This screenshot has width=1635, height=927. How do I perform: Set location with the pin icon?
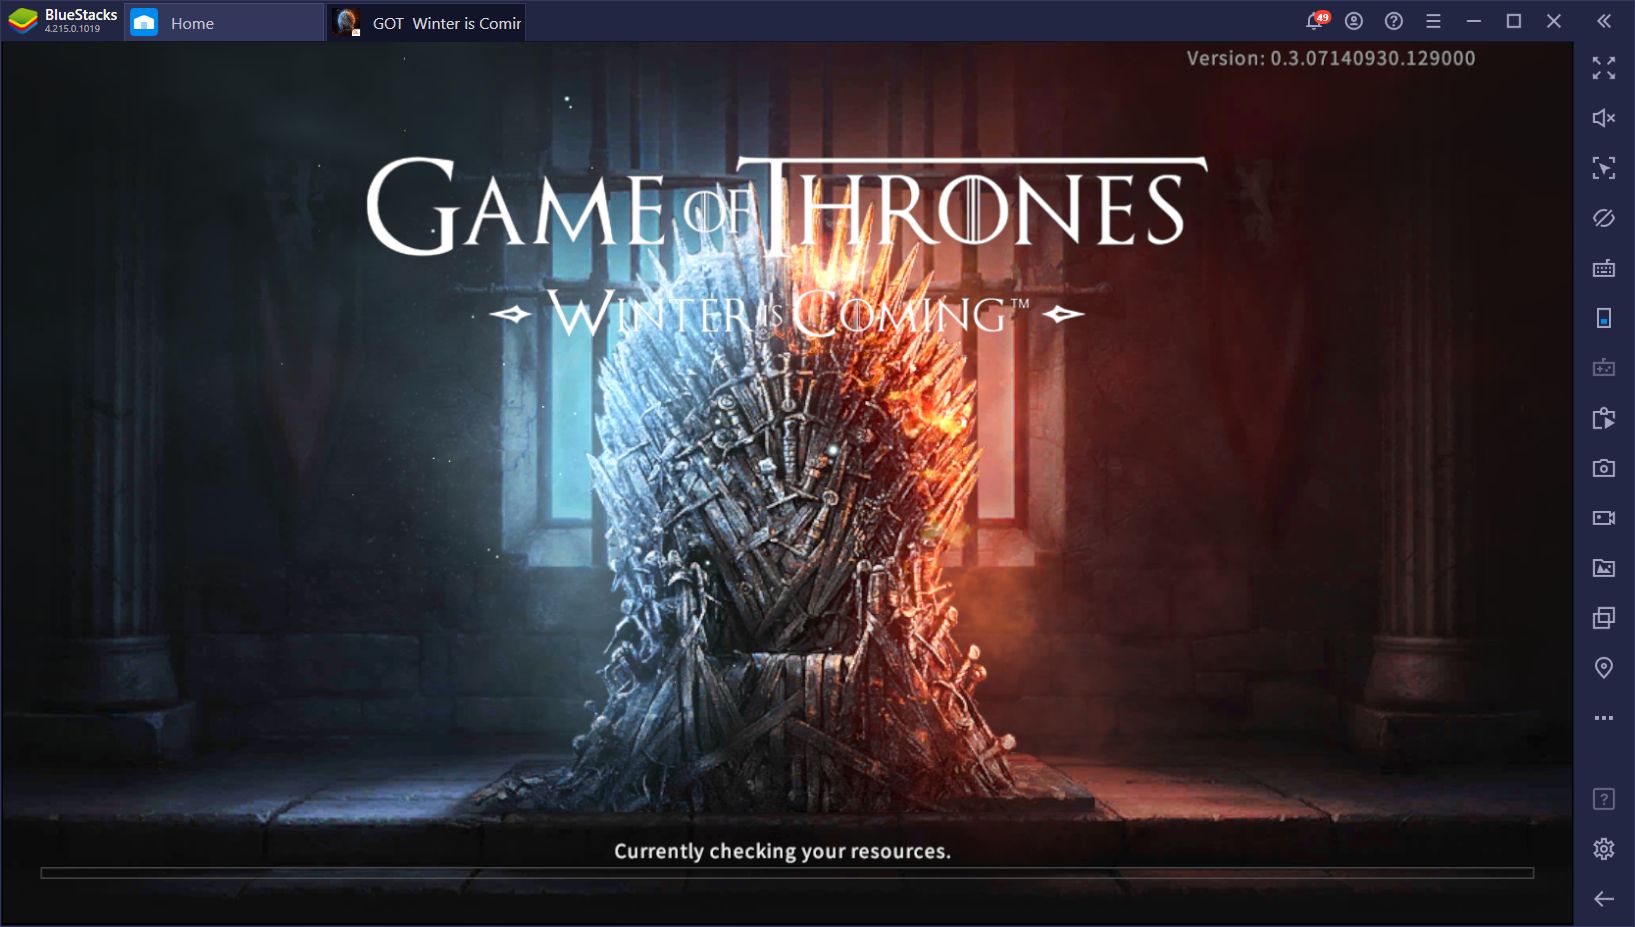tap(1604, 668)
